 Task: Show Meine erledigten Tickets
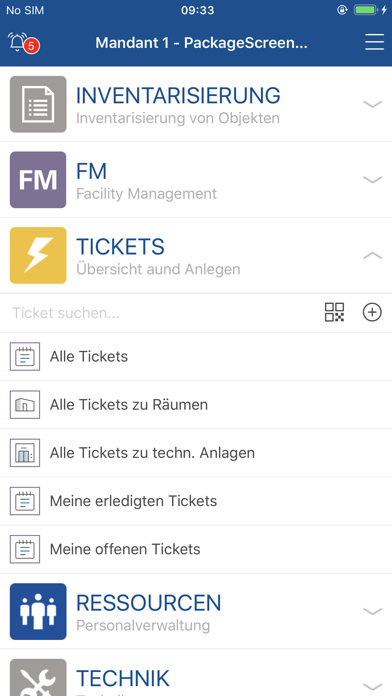click(x=196, y=501)
